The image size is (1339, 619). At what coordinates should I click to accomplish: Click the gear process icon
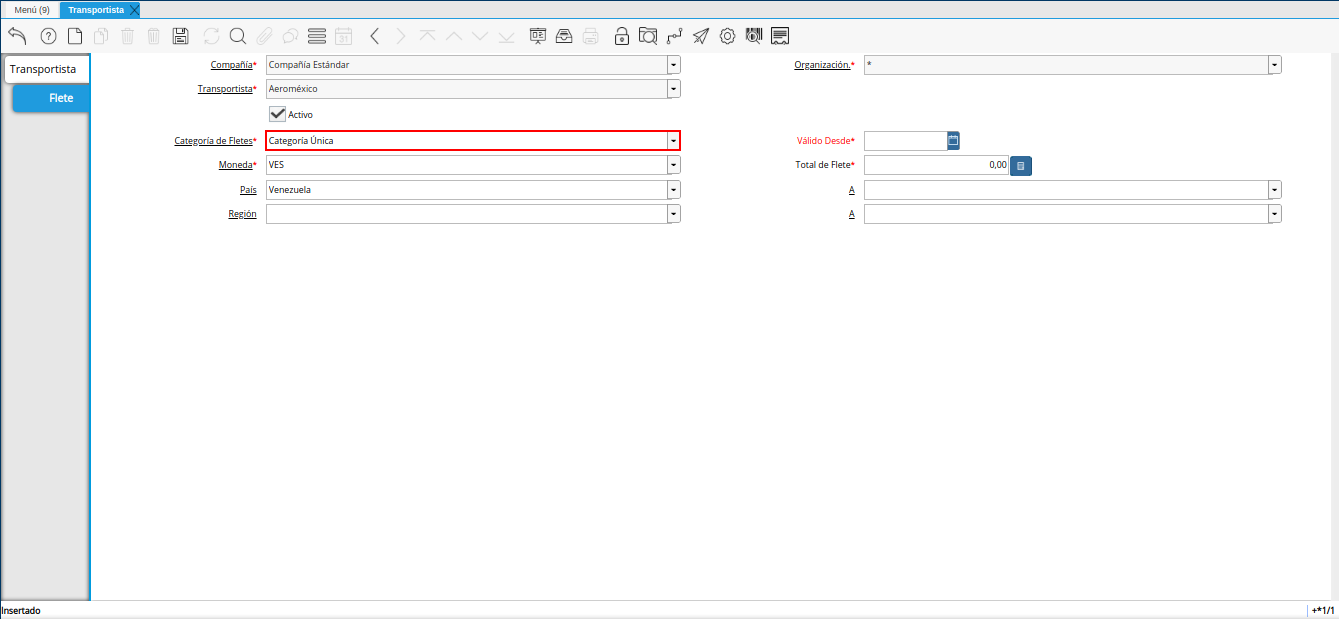pyautogui.click(x=727, y=36)
